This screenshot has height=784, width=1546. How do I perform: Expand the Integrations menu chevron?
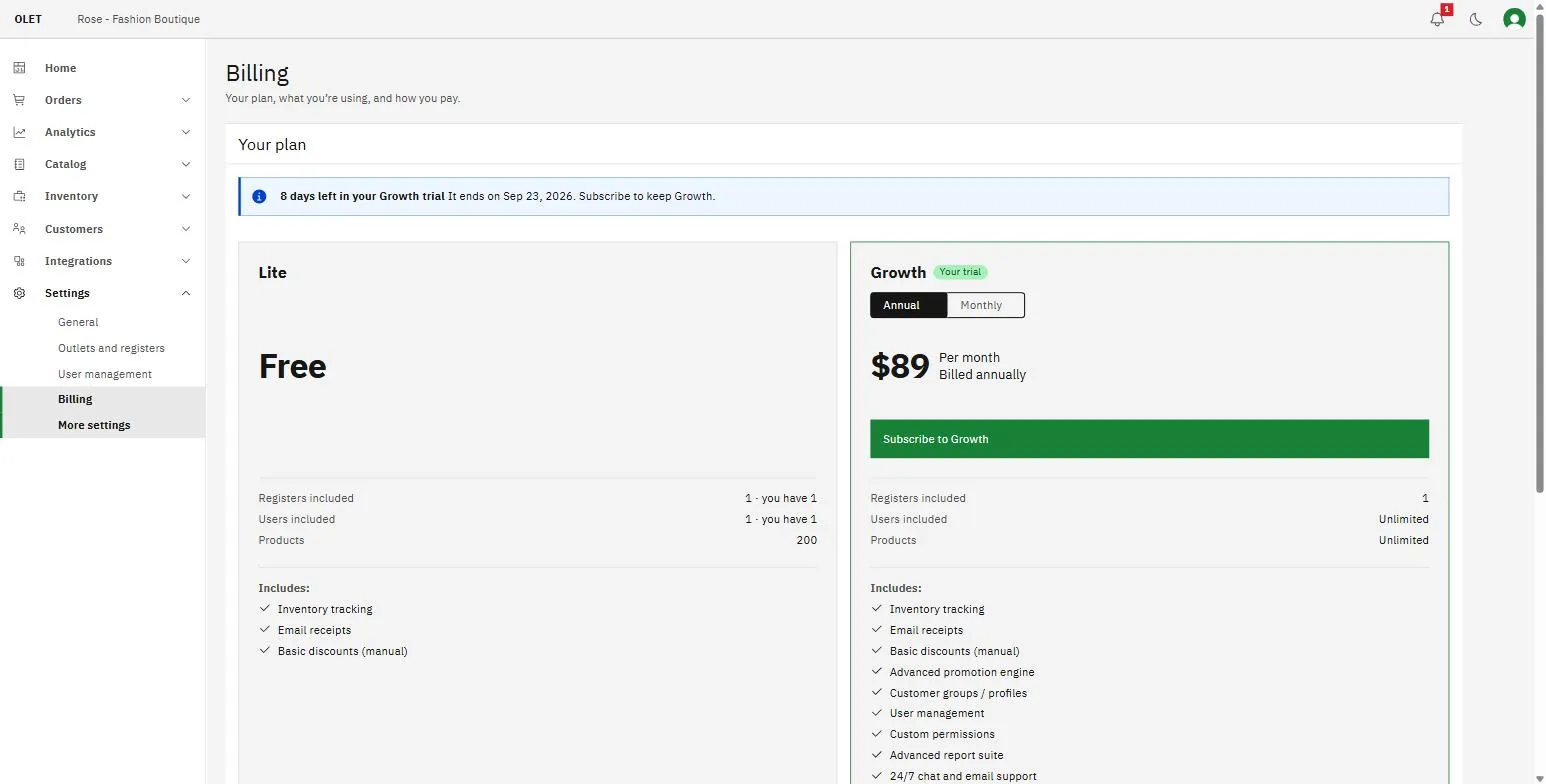(185, 261)
